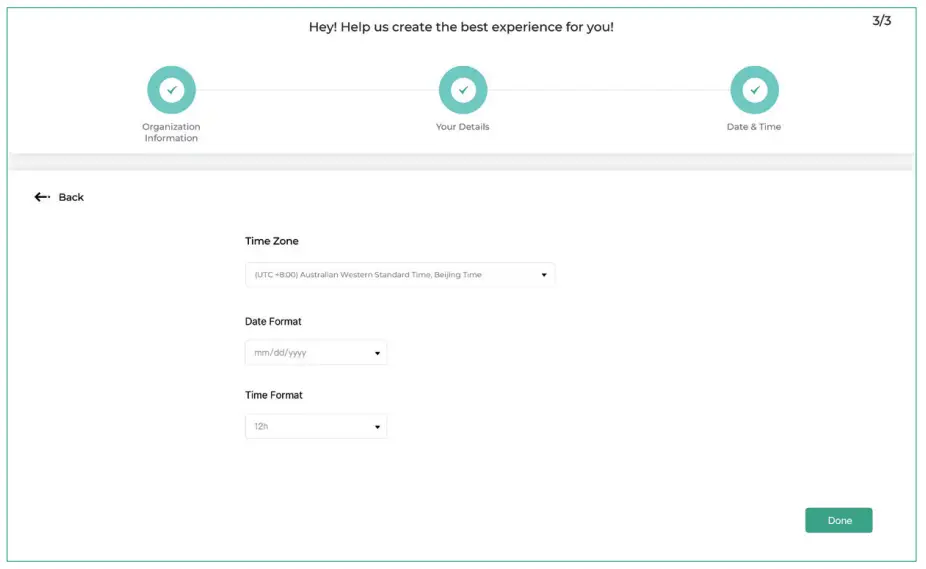926x569 pixels.
Task: Open the Time Zone selection field
Action: pos(390,274)
